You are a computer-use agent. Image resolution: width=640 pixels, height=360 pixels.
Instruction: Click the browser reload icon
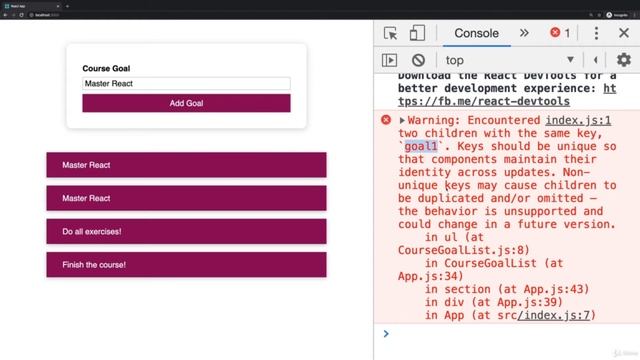(21, 15)
